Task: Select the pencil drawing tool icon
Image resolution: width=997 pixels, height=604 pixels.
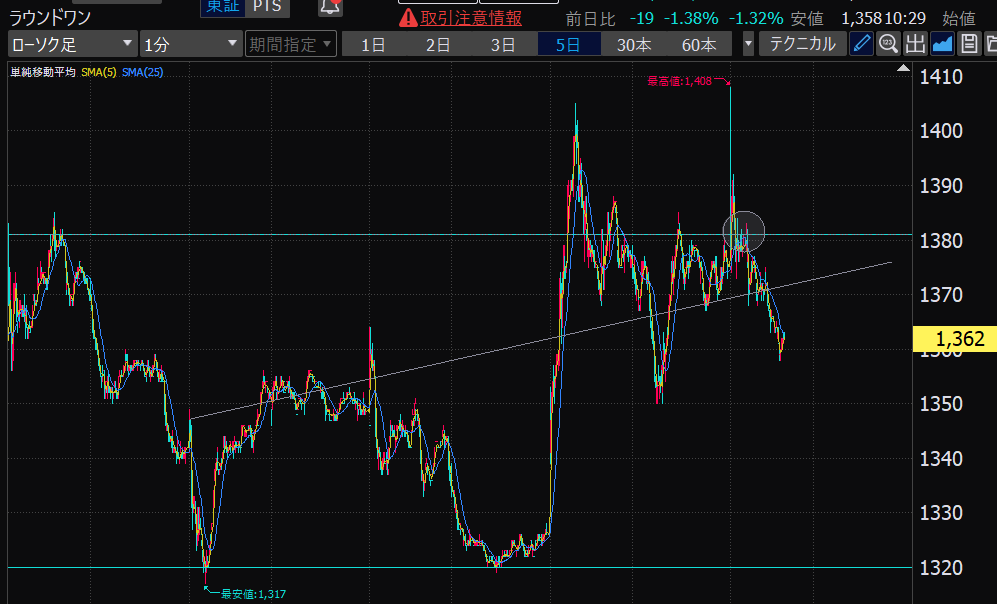Action: tap(861, 44)
